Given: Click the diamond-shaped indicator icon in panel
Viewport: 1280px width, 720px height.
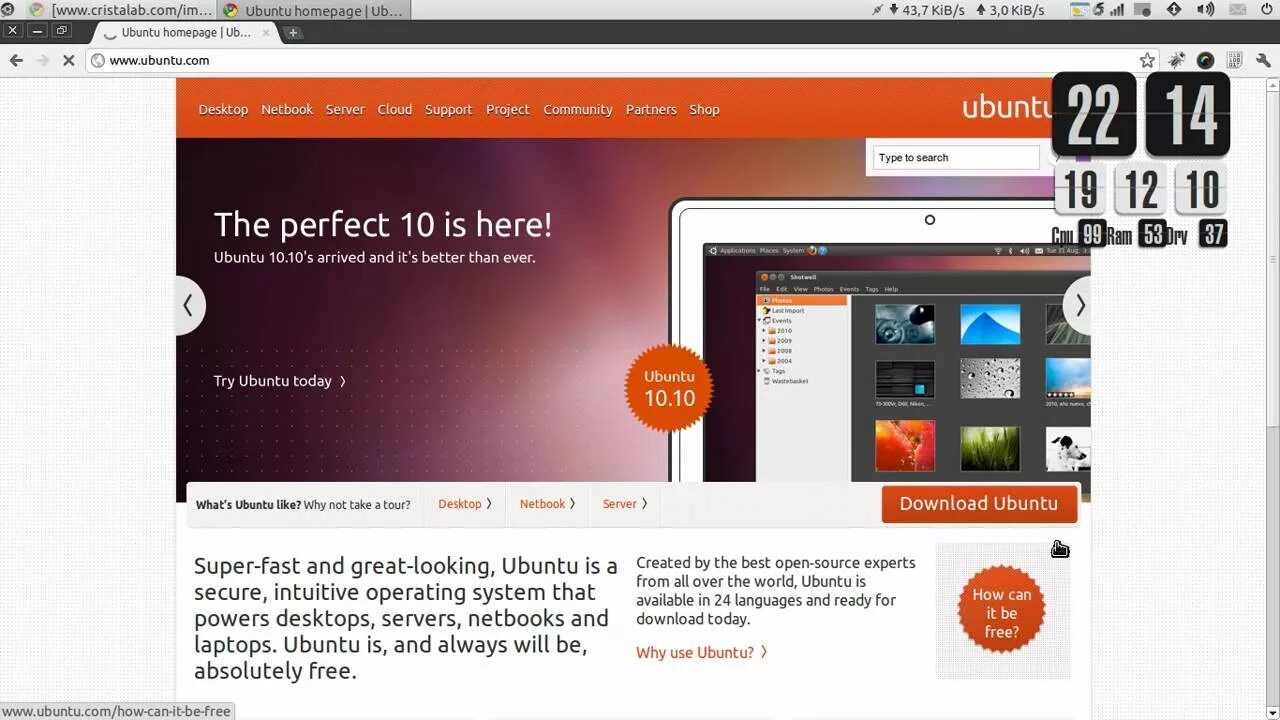Looking at the screenshot, I should click(1174, 9).
